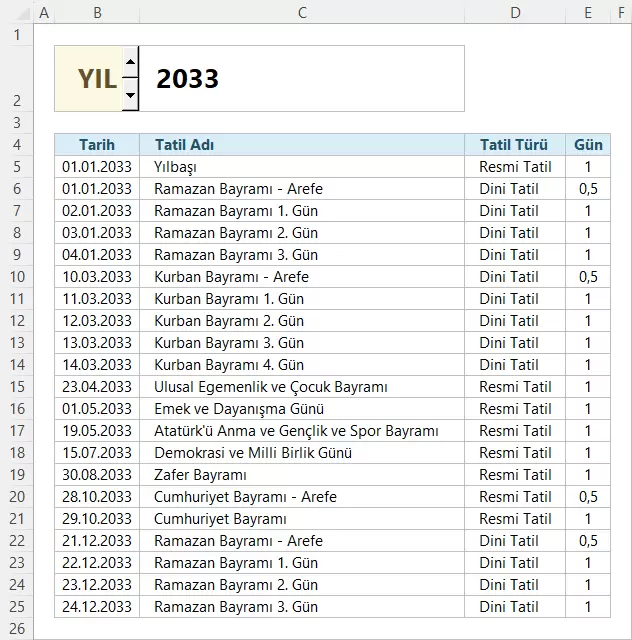Select Demokrasi ve Milli Birlik Günü cell
Screen dimensions: 632x640
302,453
